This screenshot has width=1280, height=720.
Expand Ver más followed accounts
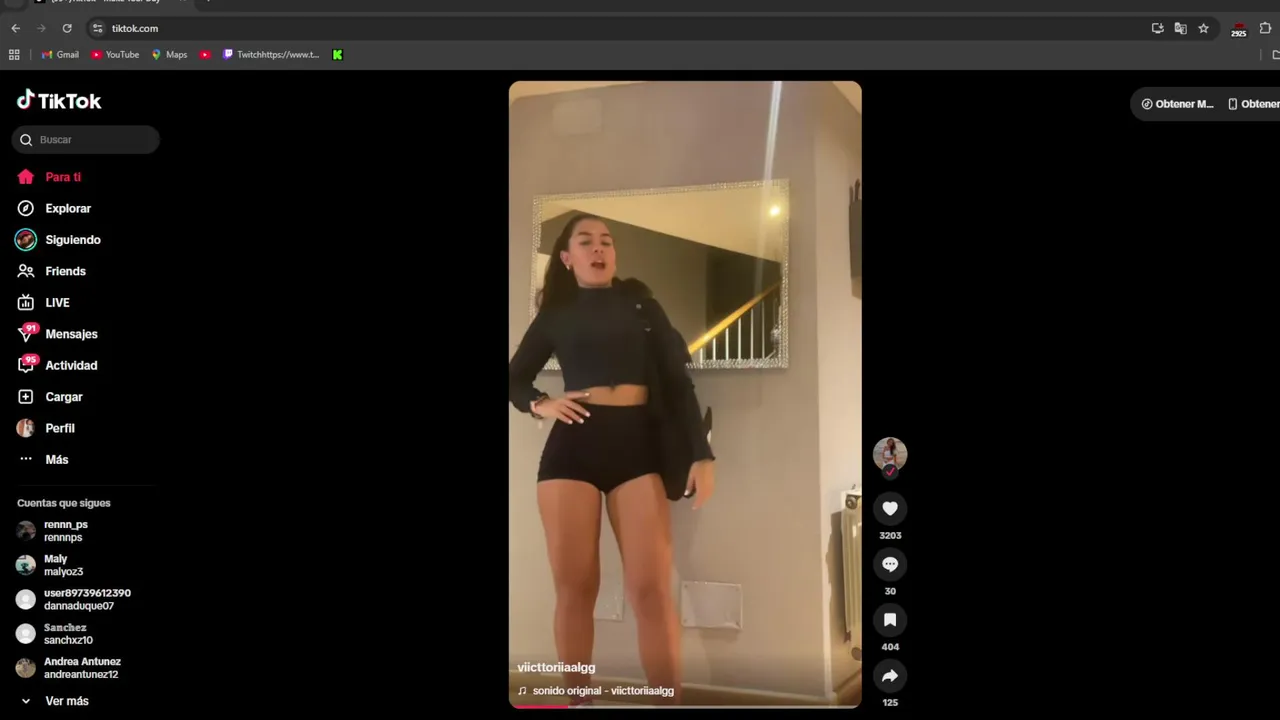[x=67, y=701]
